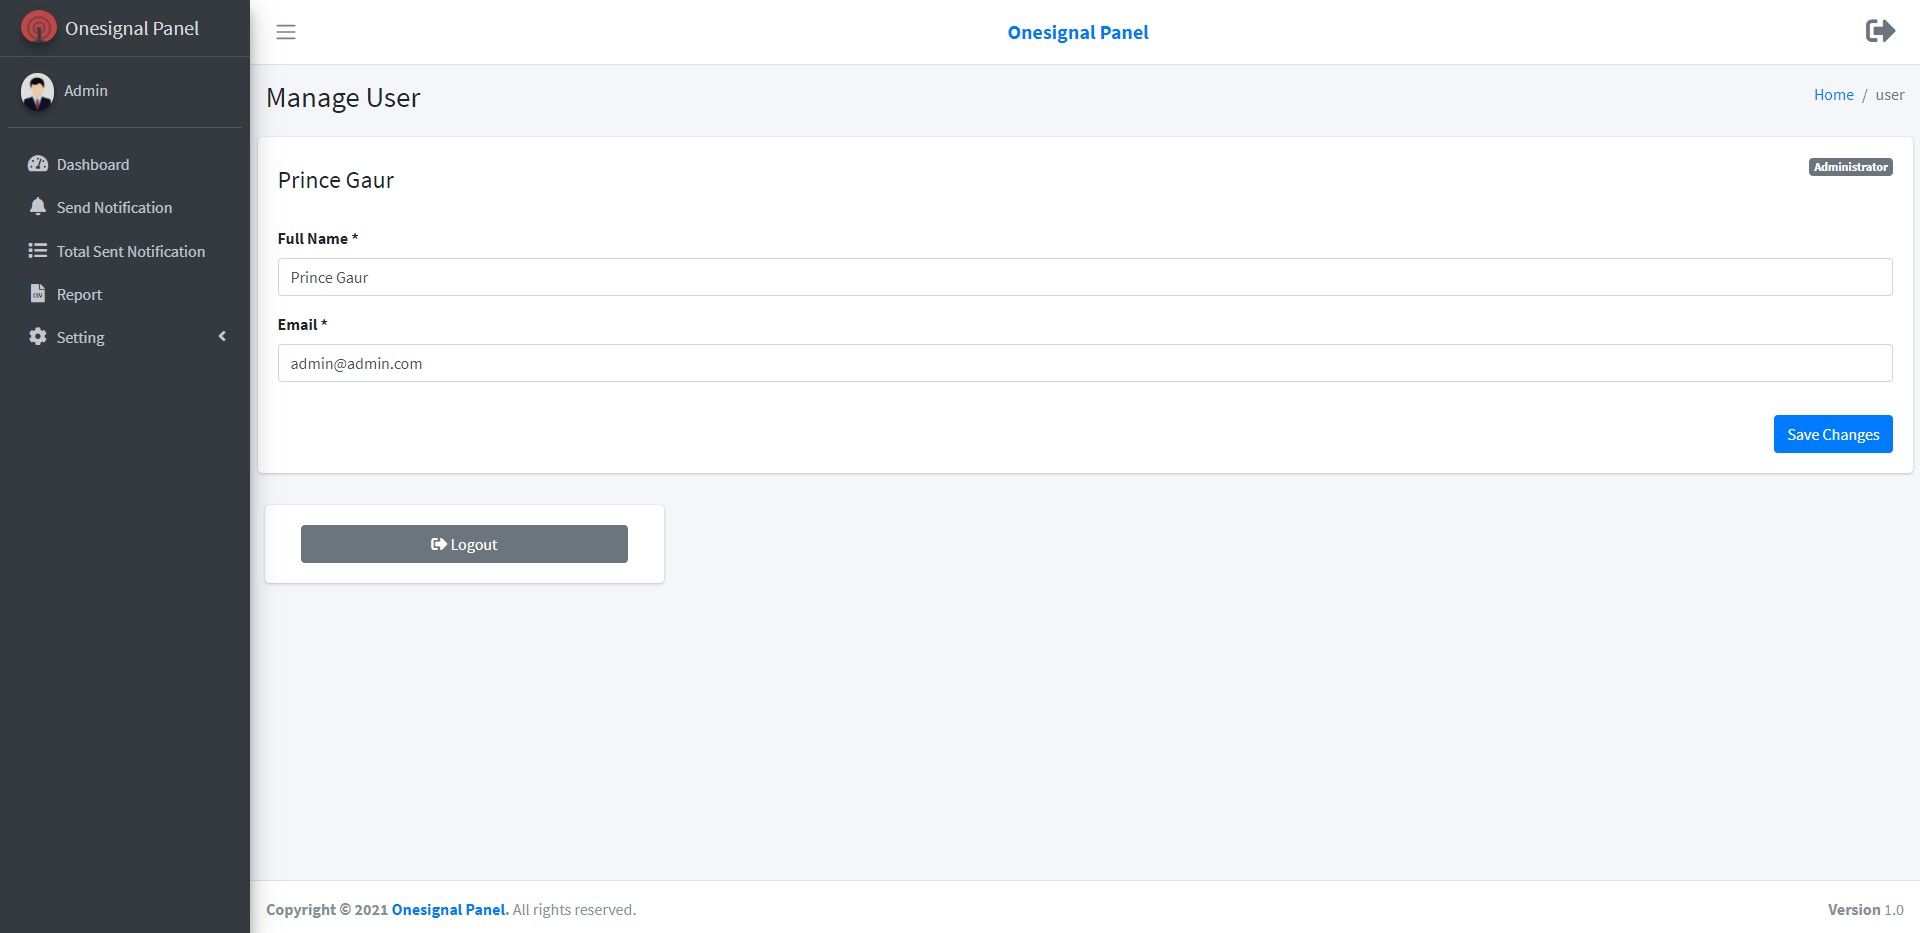Click the Admin avatar picture
Image resolution: width=1920 pixels, height=933 pixels.
38,91
